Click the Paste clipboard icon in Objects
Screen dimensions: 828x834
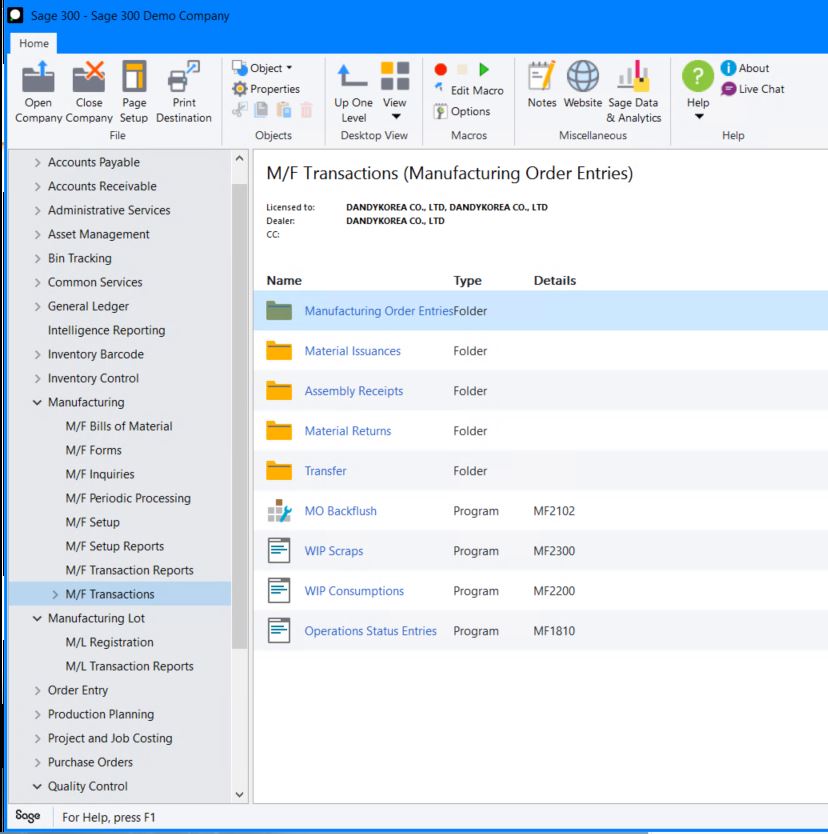pyautogui.click(x=283, y=110)
